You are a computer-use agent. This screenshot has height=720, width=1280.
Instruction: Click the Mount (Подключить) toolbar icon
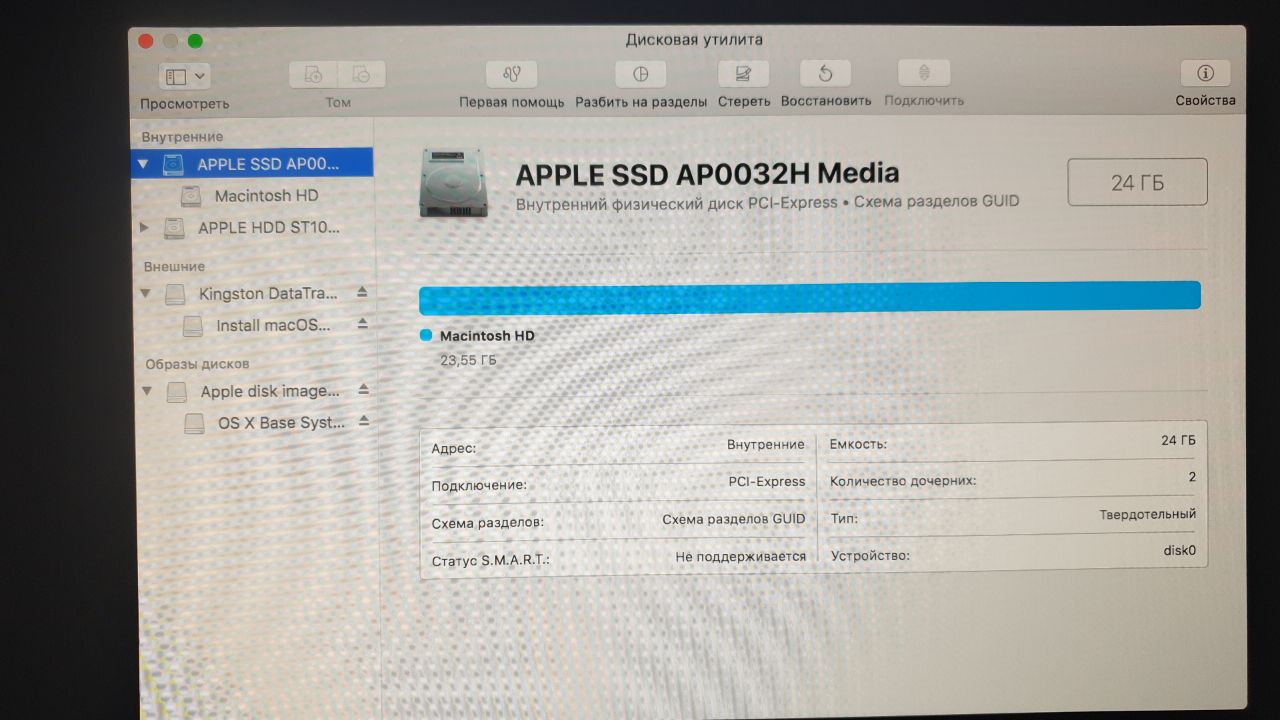click(x=924, y=73)
